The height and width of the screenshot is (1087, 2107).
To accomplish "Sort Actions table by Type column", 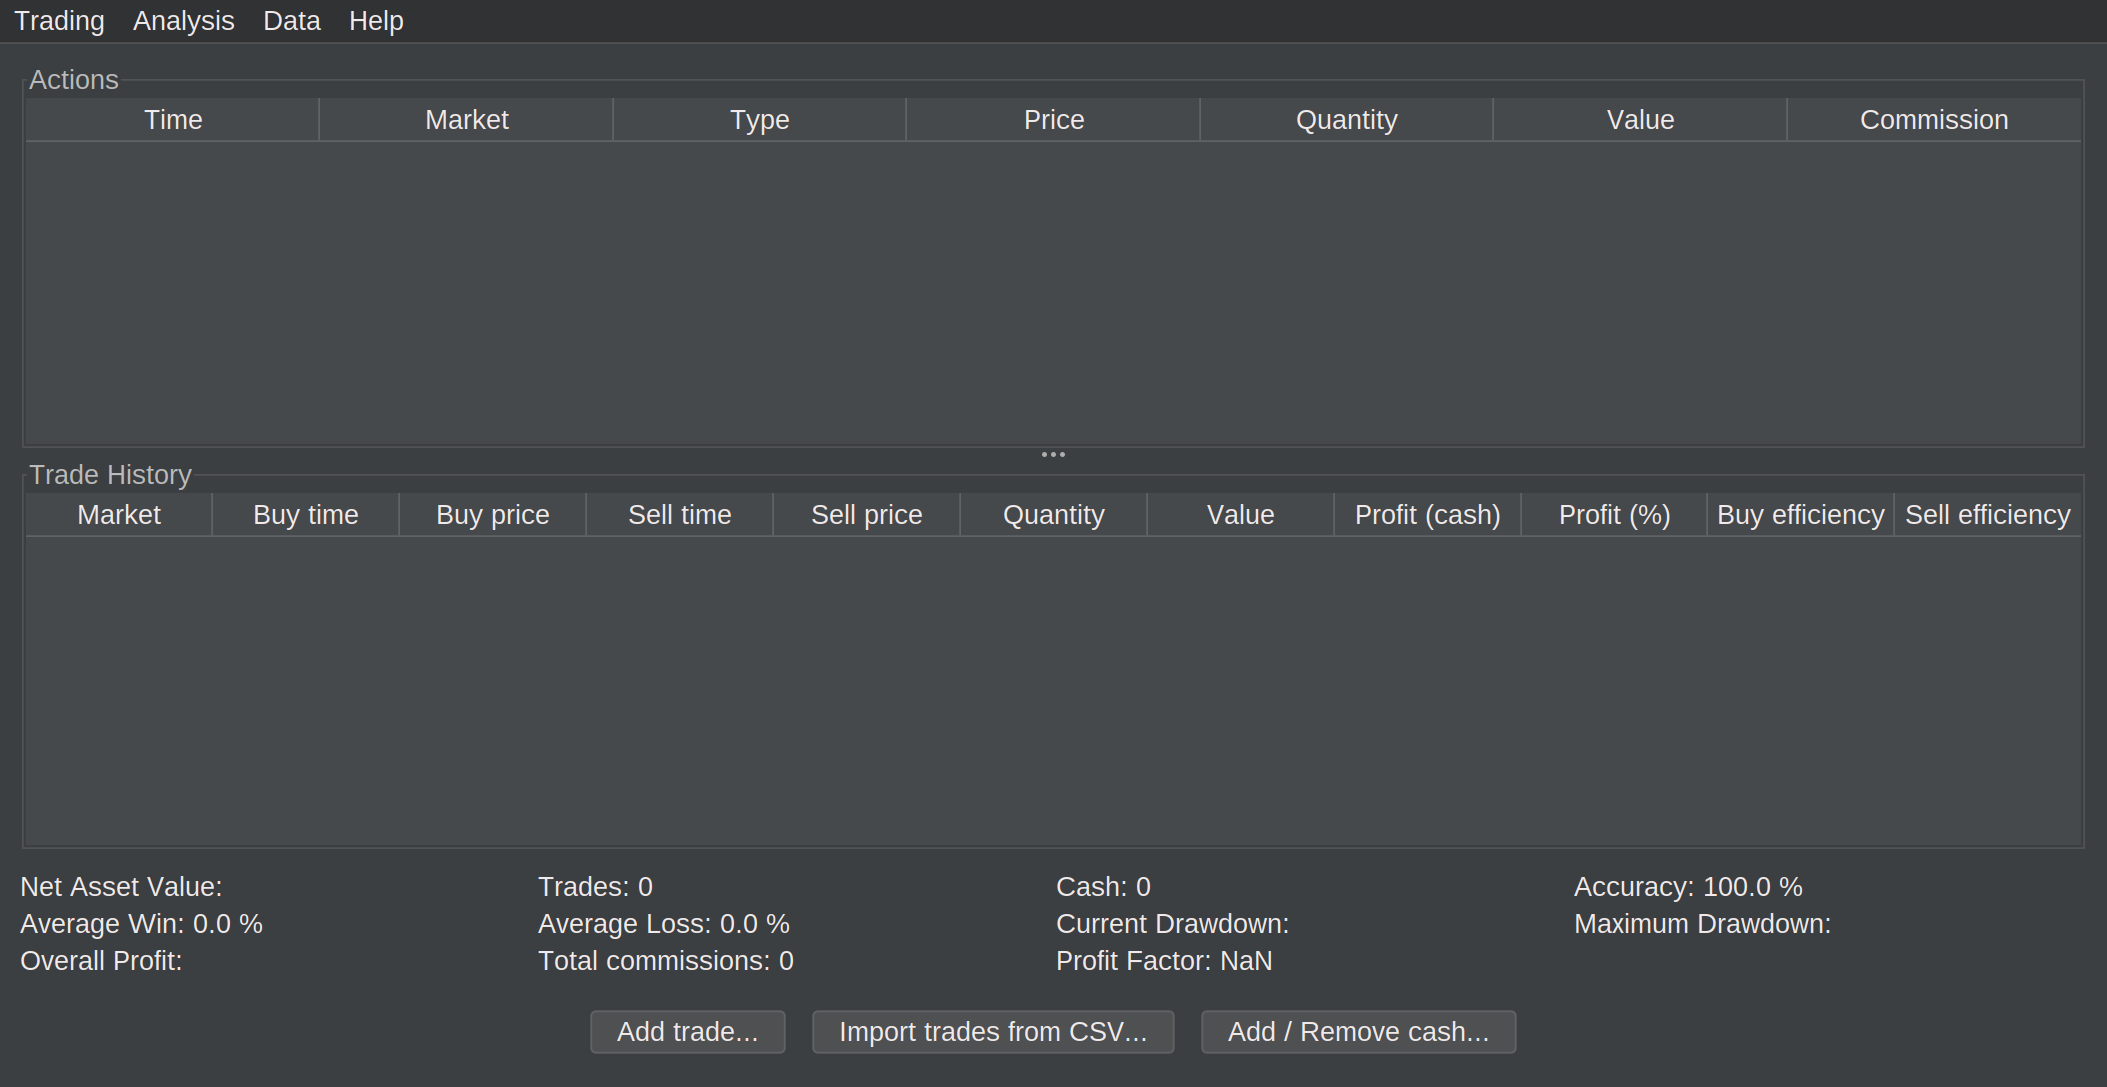I will coord(760,120).
